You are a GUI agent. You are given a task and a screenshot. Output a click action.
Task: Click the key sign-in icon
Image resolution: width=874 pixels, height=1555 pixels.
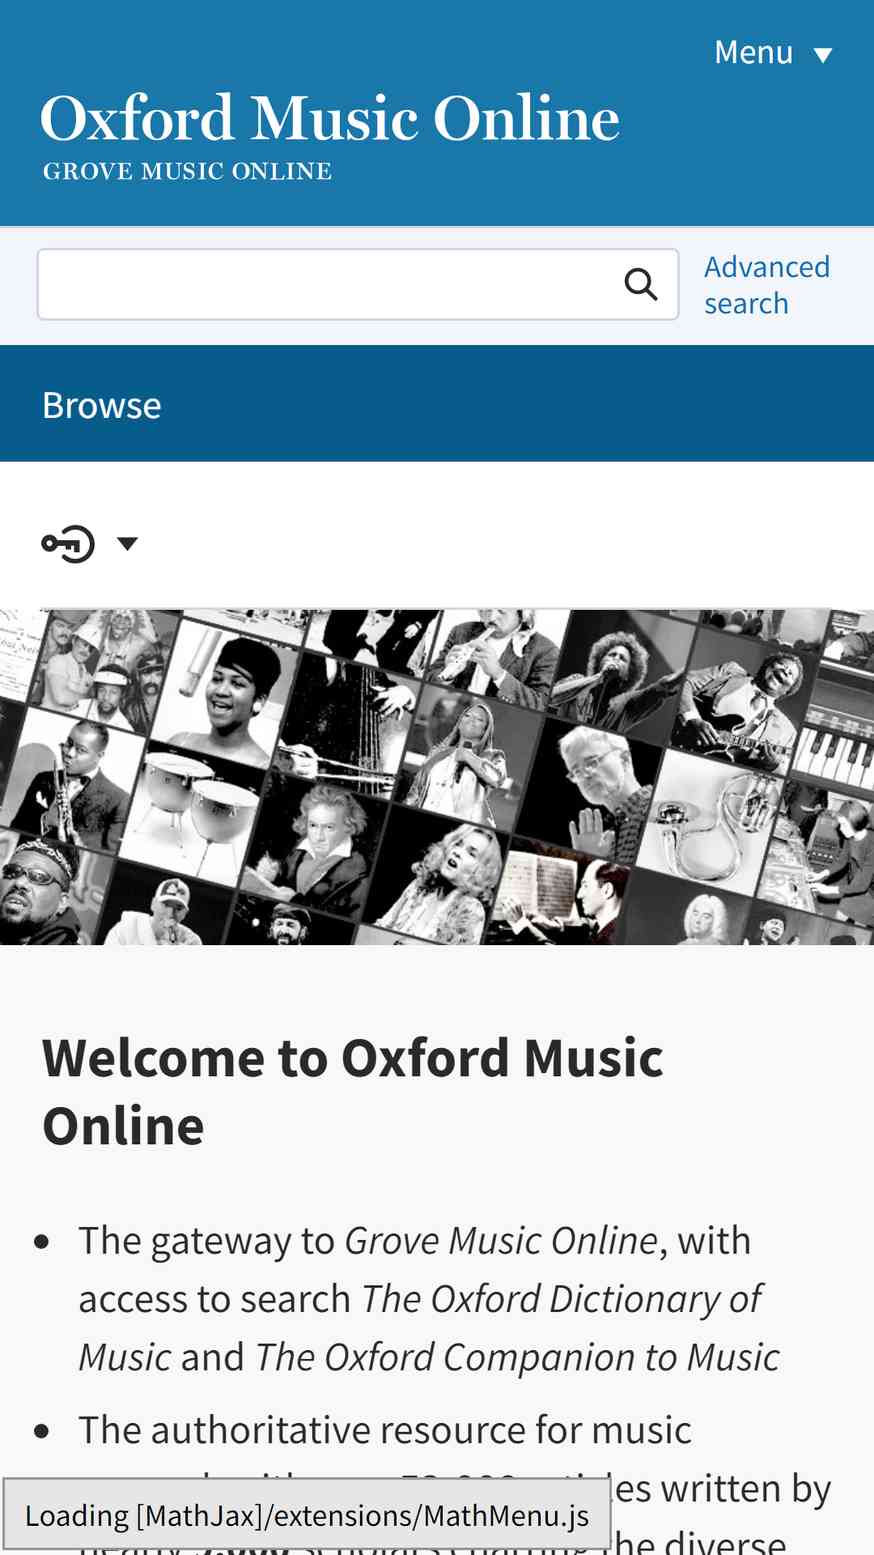click(68, 544)
